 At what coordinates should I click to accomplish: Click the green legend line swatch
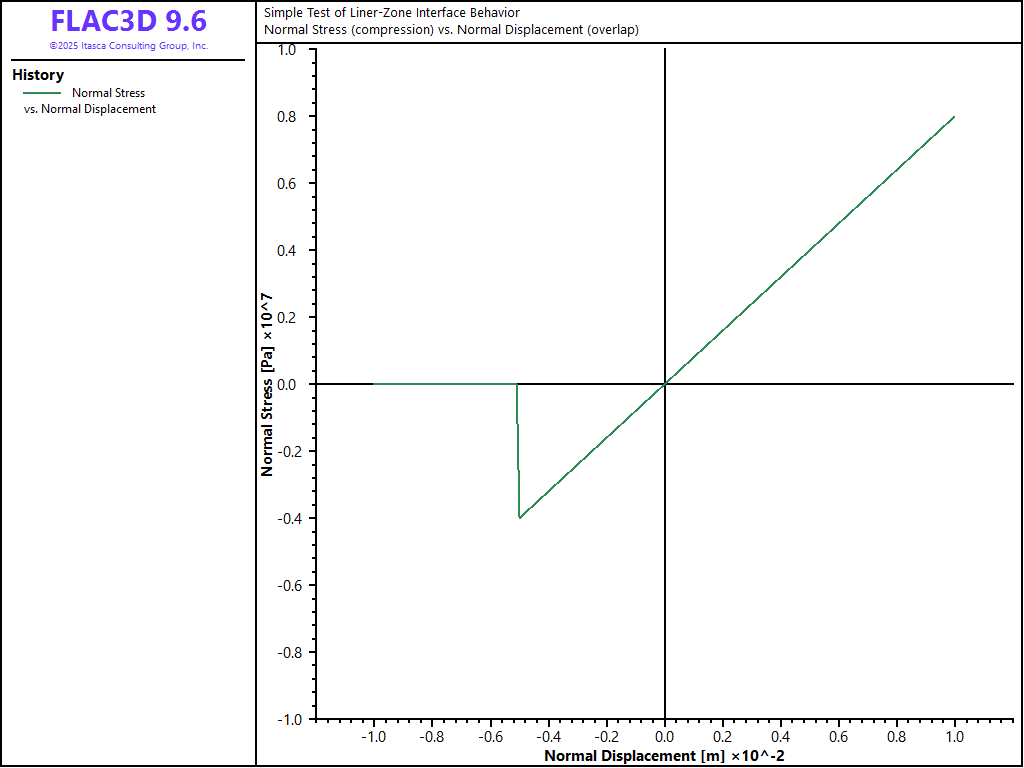point(42,93)
